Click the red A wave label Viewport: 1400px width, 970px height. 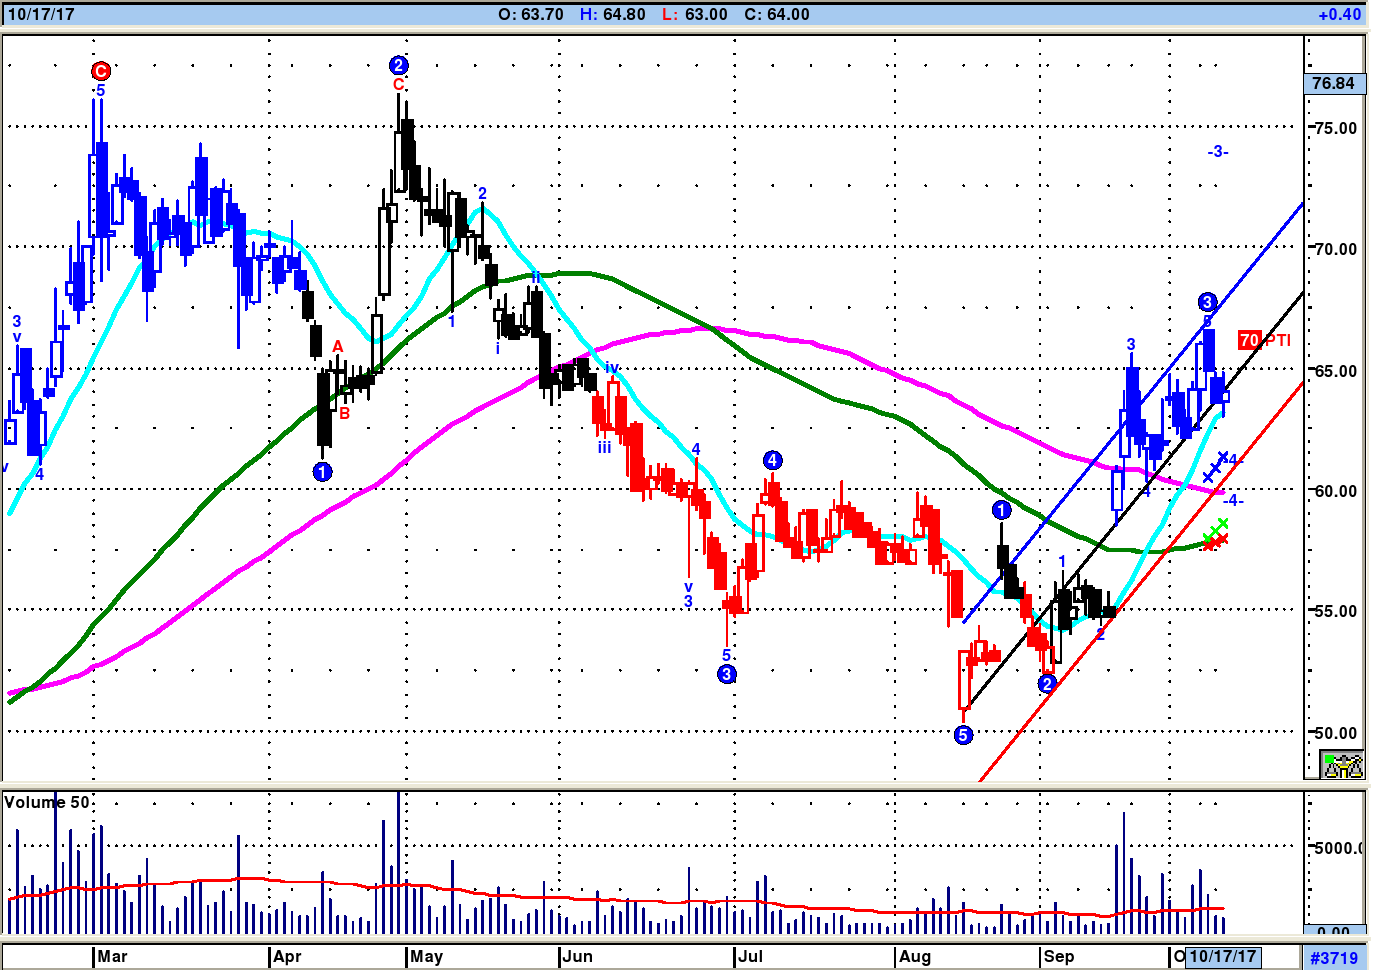(338, 347)
